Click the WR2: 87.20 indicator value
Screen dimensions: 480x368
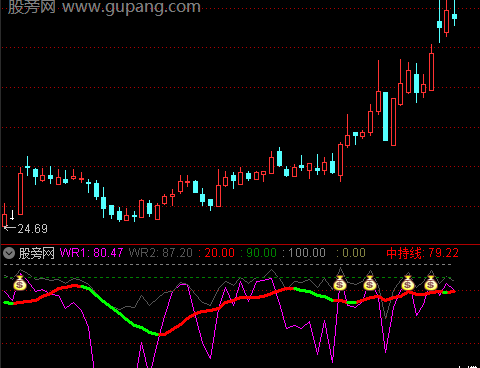click(161, 253)
